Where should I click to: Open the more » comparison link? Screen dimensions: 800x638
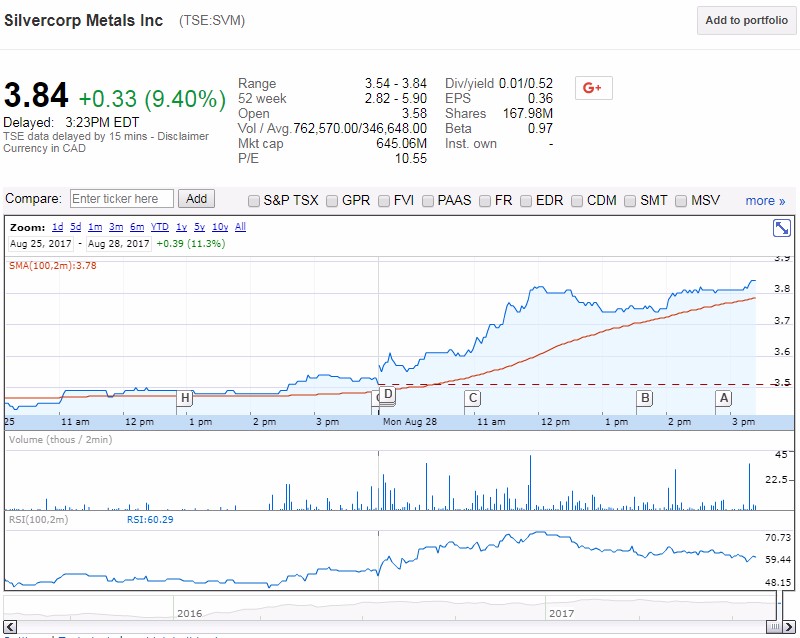(765, 201)
